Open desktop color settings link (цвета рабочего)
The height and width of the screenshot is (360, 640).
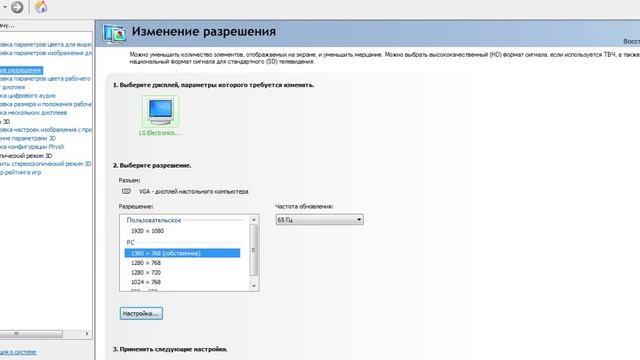click(x=45, y=78)
